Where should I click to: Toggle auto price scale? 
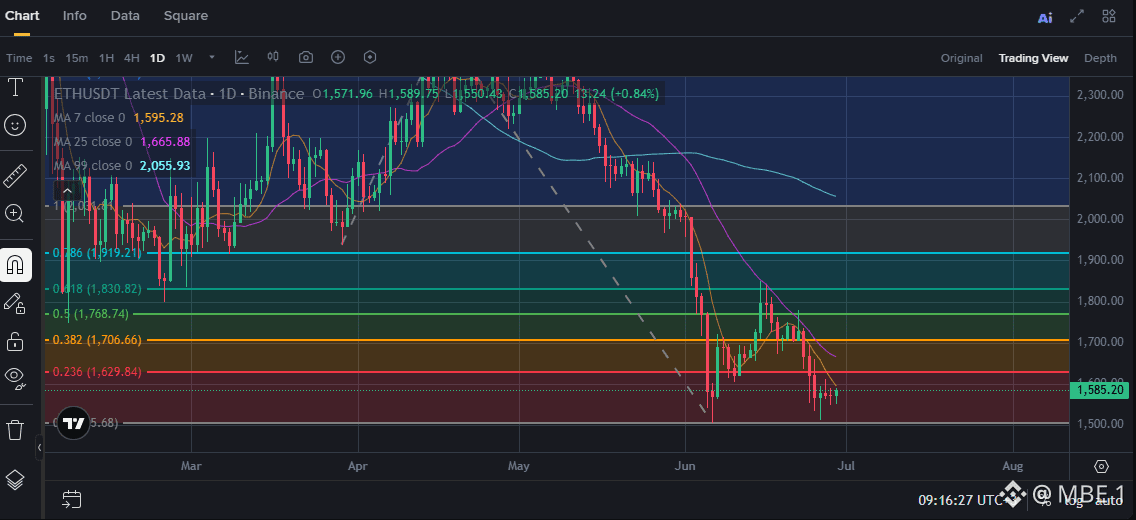click(1108, 500)
